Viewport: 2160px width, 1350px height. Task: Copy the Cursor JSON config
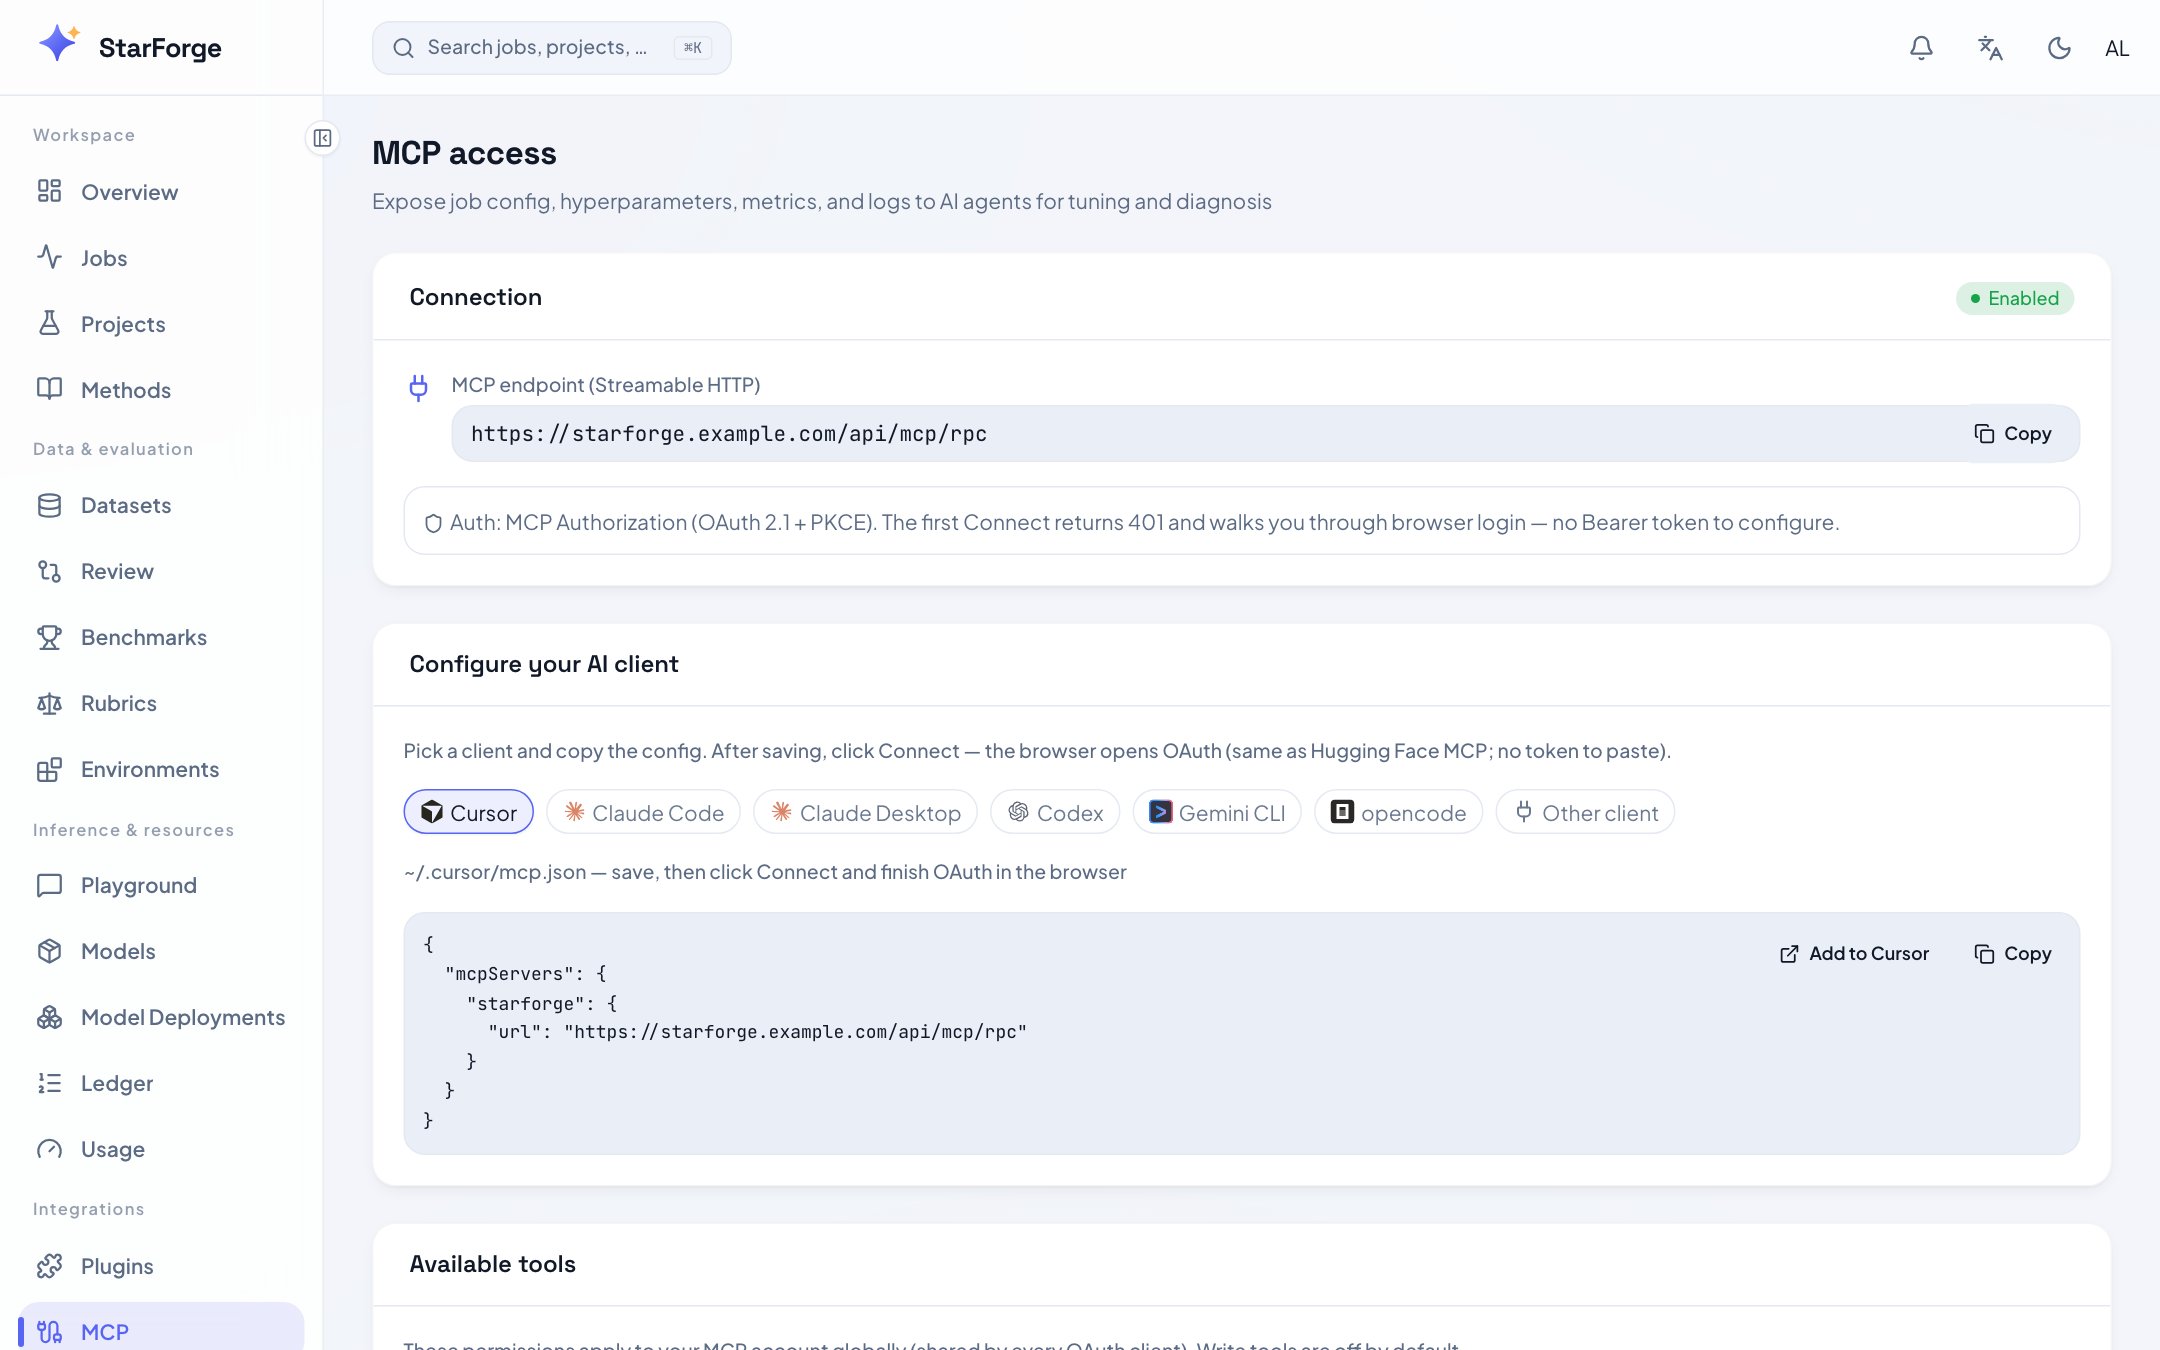pyautogui.click(x=2012, y=953)
